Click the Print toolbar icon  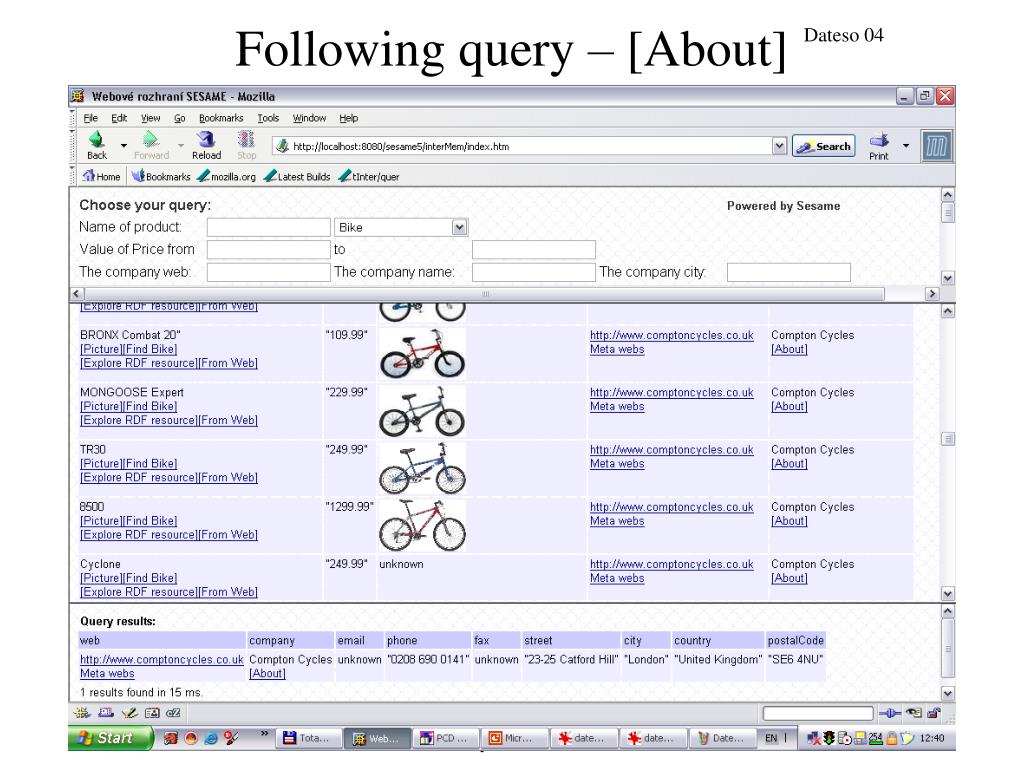(879, 140)
